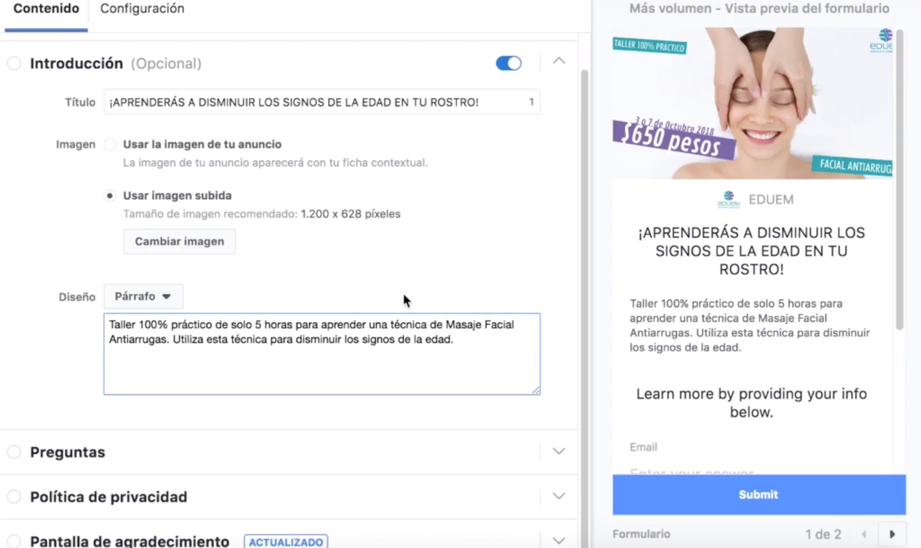921x548 pixels.
Task: Click the textarea resize handle corner
Action: [x=536, y=390]
